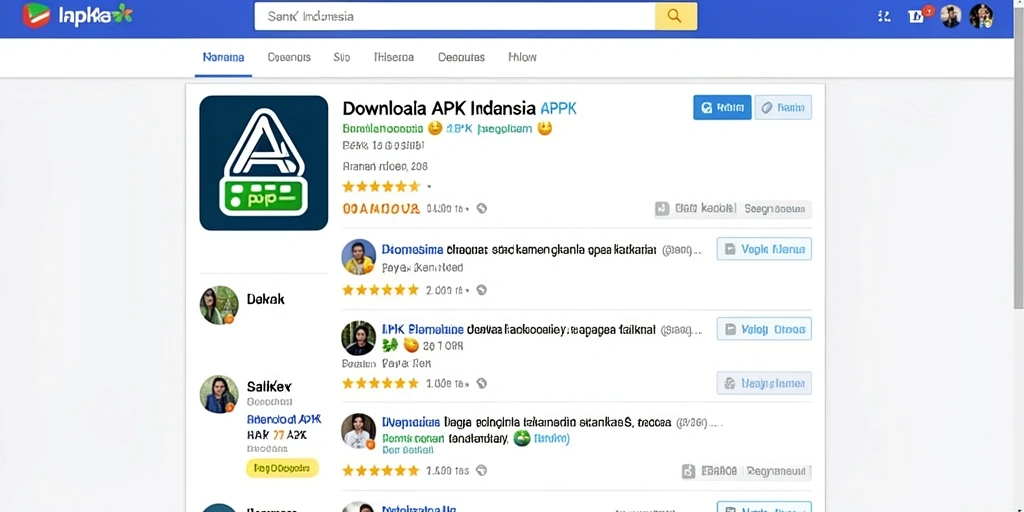This screenshot has width=1024, height=512.
Task: Open avatar of 'Diomesima' review row
Action: coord(359,257)
